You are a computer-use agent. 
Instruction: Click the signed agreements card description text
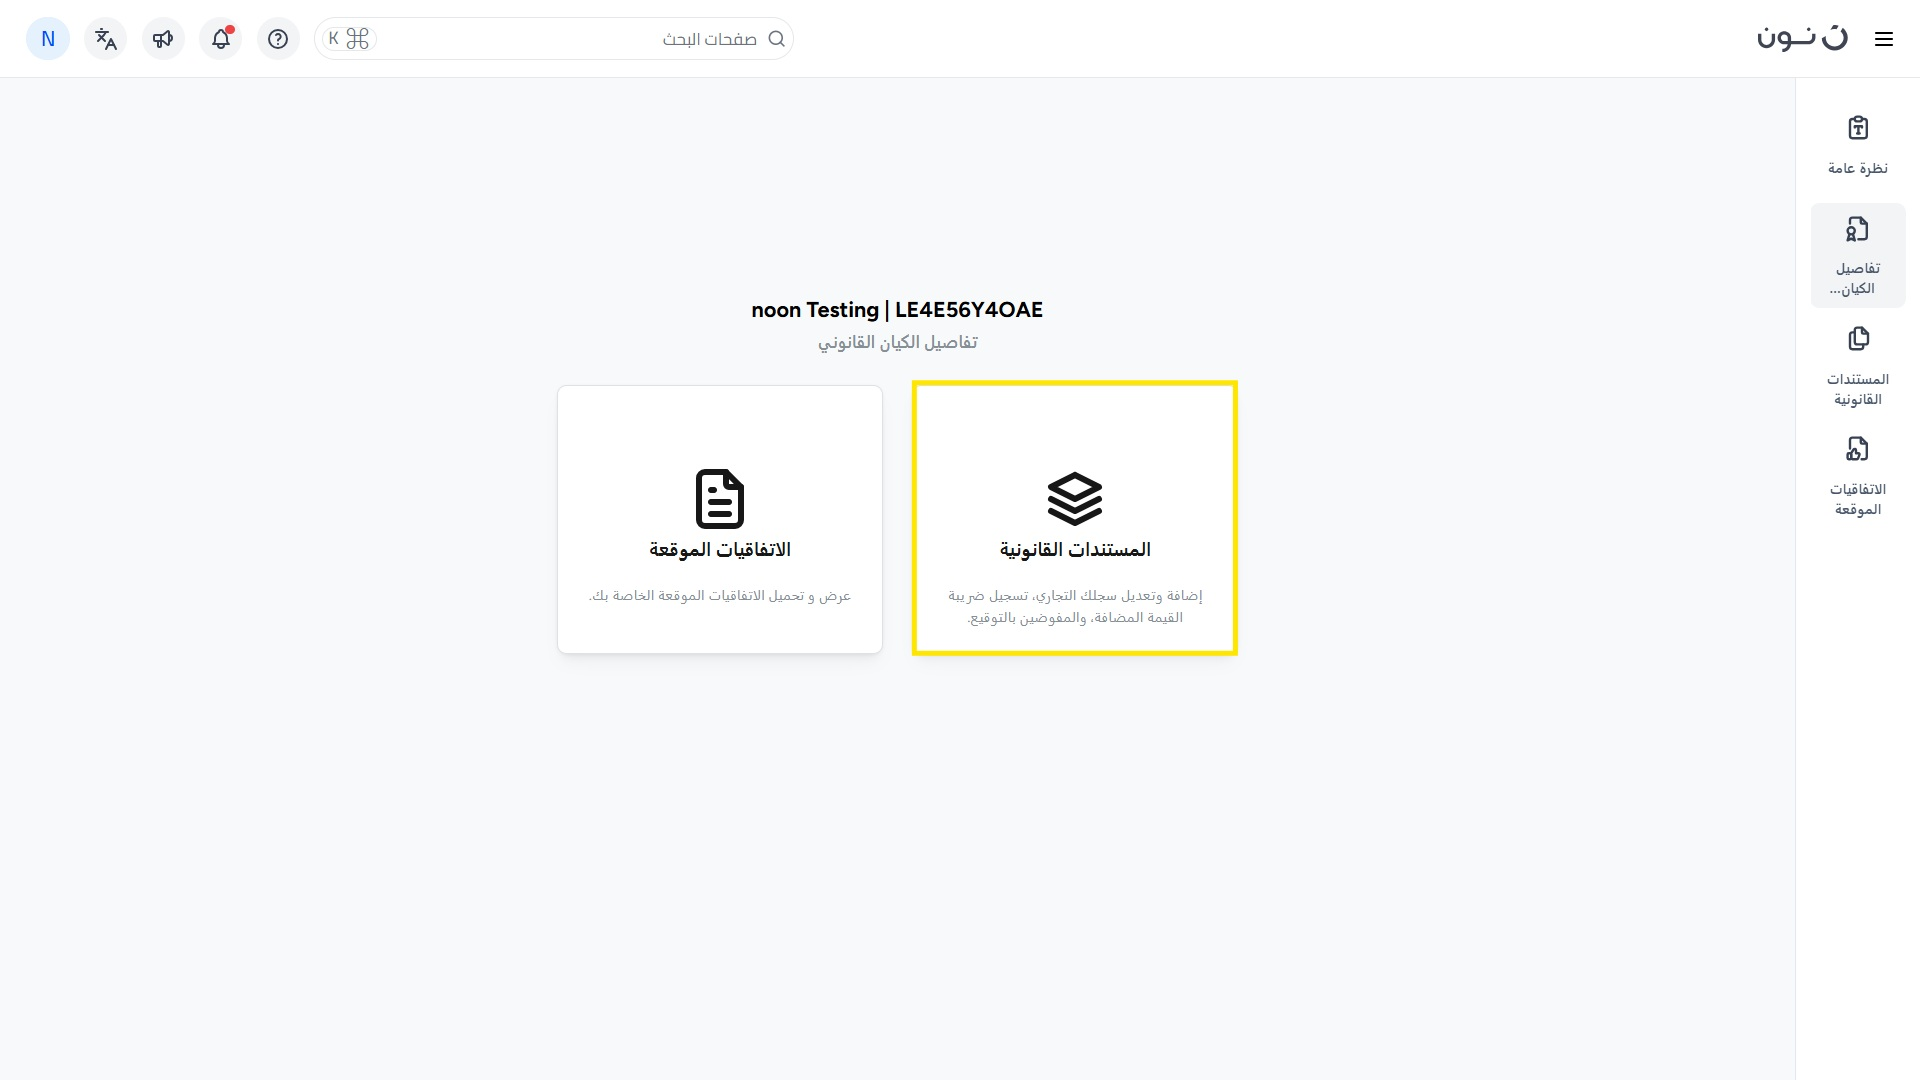tap(720, 596)
